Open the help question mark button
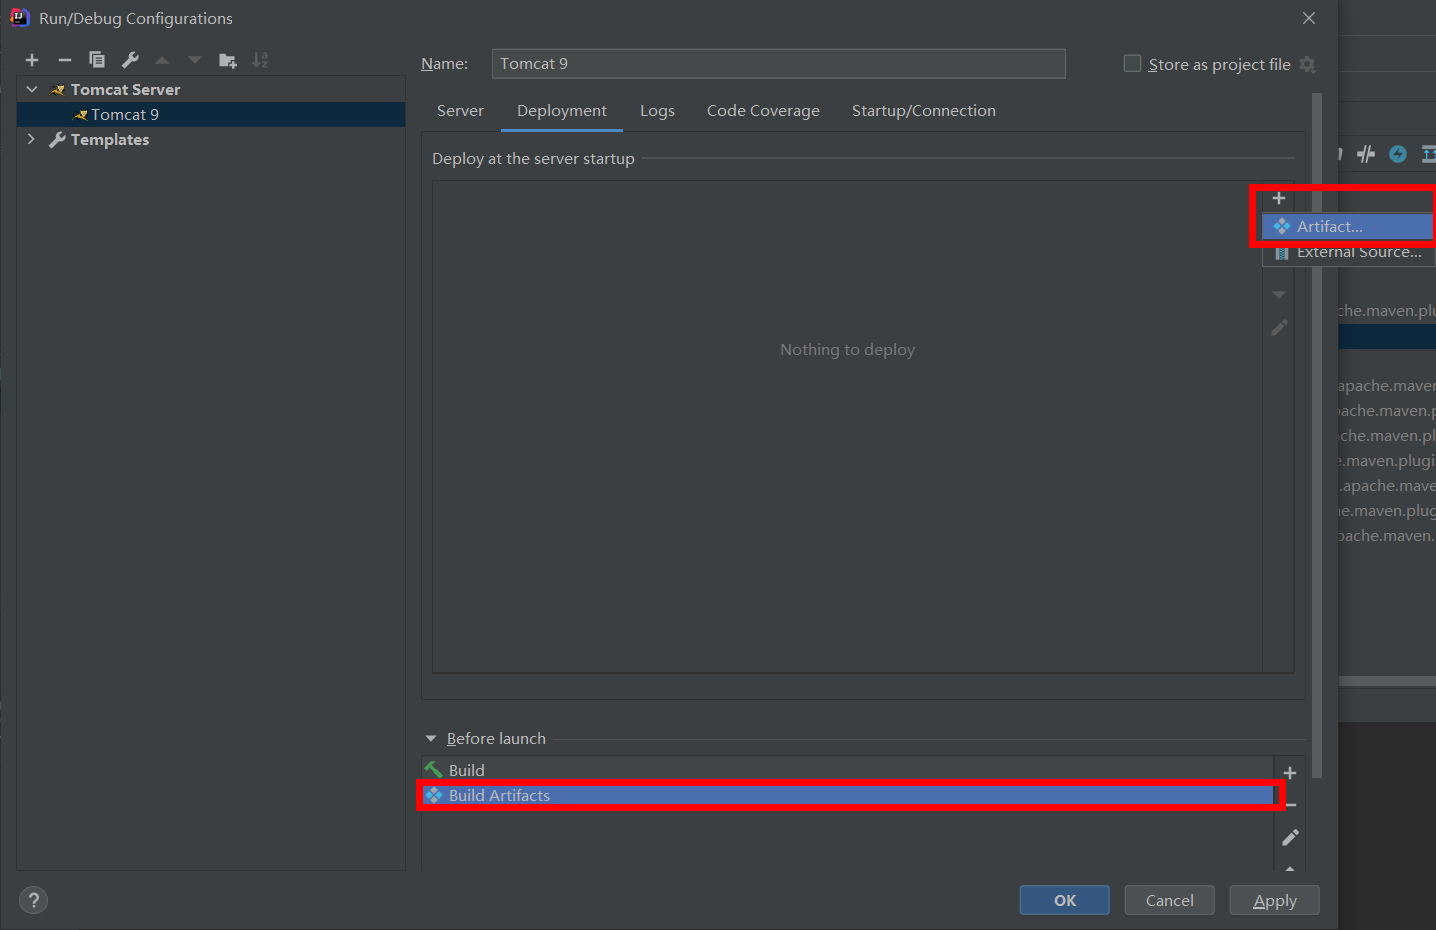The height and width of the screenshot is (930, 1436). [x=33, y=900]
